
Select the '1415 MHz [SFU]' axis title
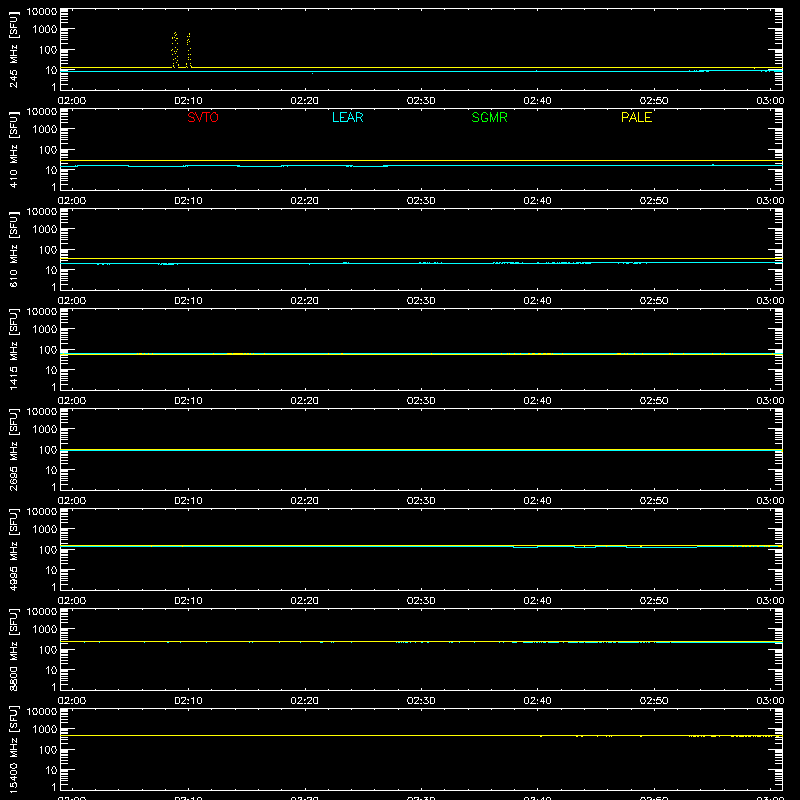pos(13,349)
